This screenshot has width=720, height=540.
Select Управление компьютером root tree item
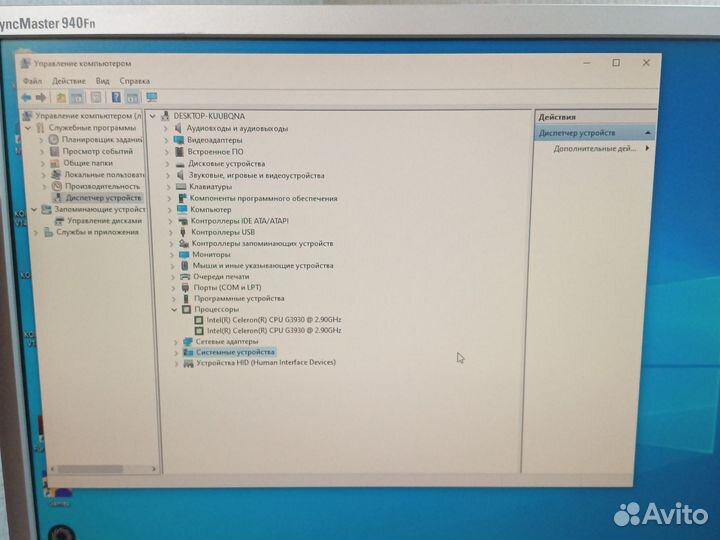pos(88,116)
